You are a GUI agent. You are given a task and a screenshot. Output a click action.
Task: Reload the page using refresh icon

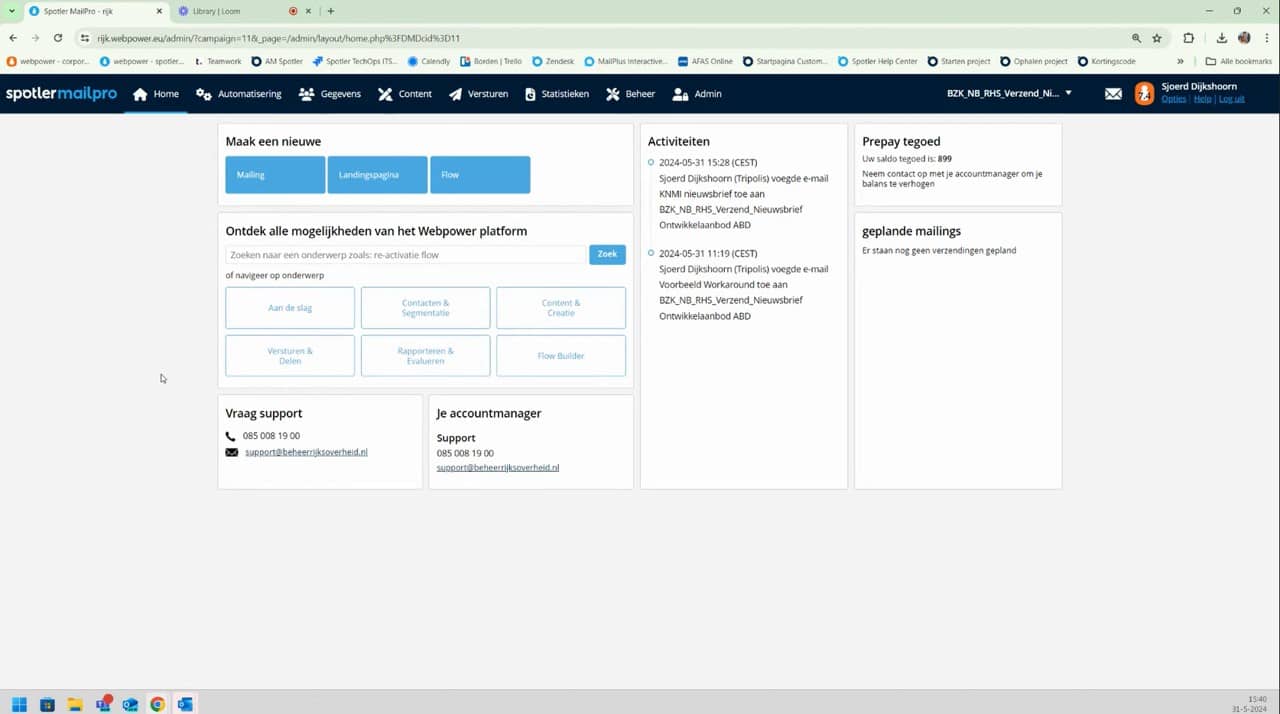tap(58, 38)
